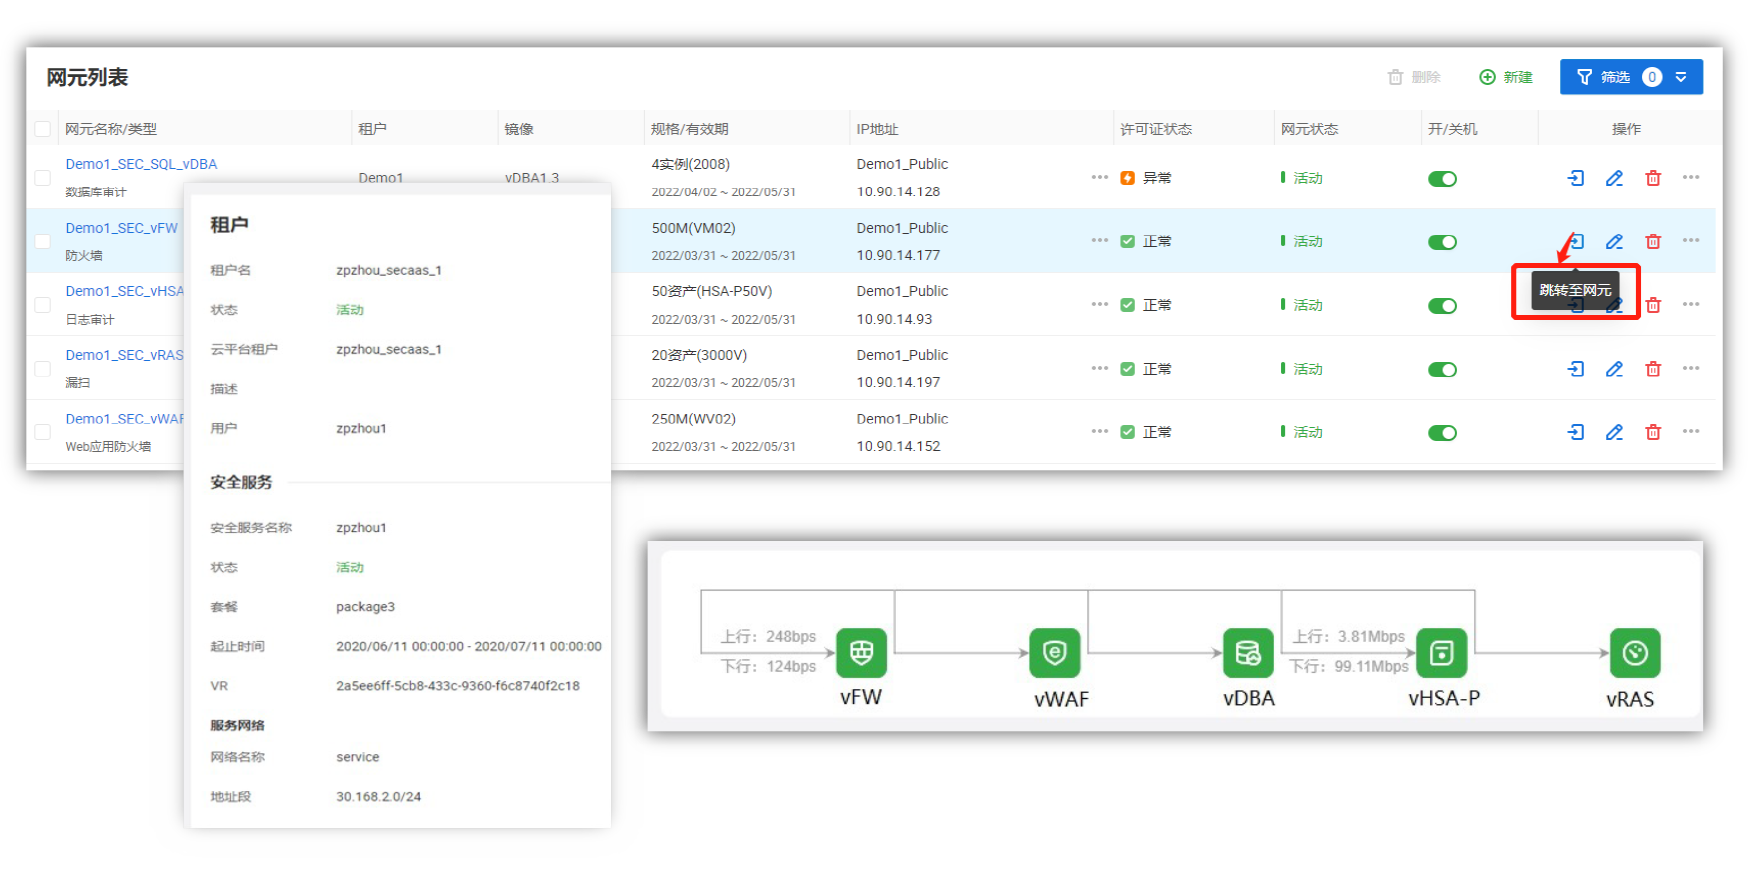This screenshot has height=882, width=1751.
Task: Click the 网元状态 column header
Action: click(1309, 129)
